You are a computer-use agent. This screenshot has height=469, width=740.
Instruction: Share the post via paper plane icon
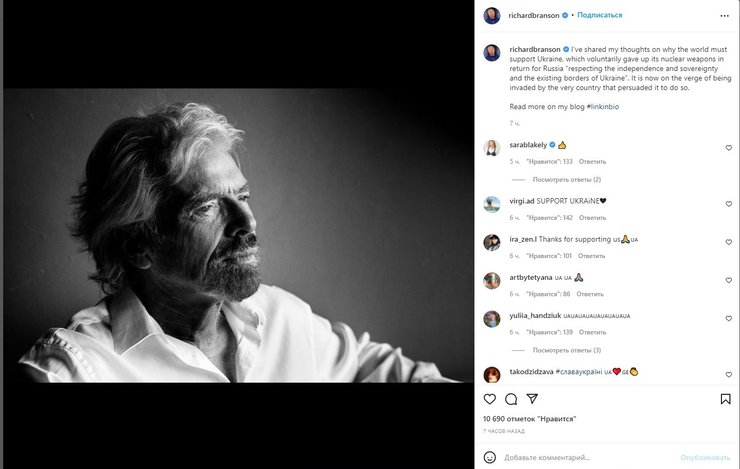(x=532, y=398)
